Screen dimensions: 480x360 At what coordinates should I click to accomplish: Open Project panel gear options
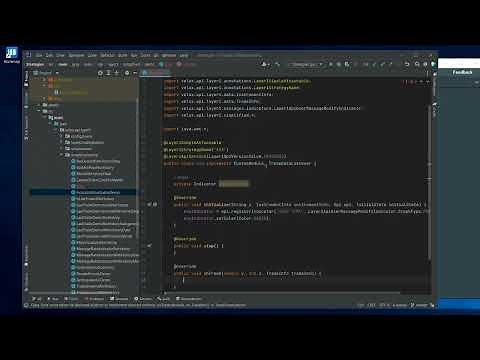[x=127, y=73]
